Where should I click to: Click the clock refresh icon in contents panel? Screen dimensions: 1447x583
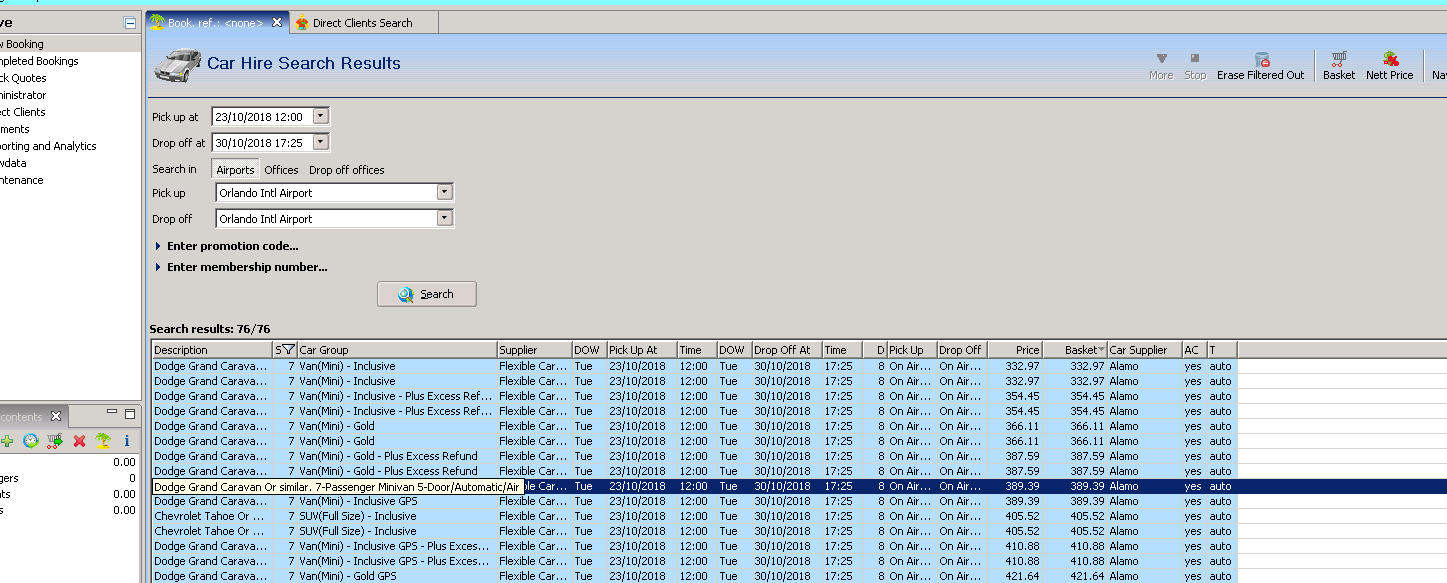click(31, 441)
